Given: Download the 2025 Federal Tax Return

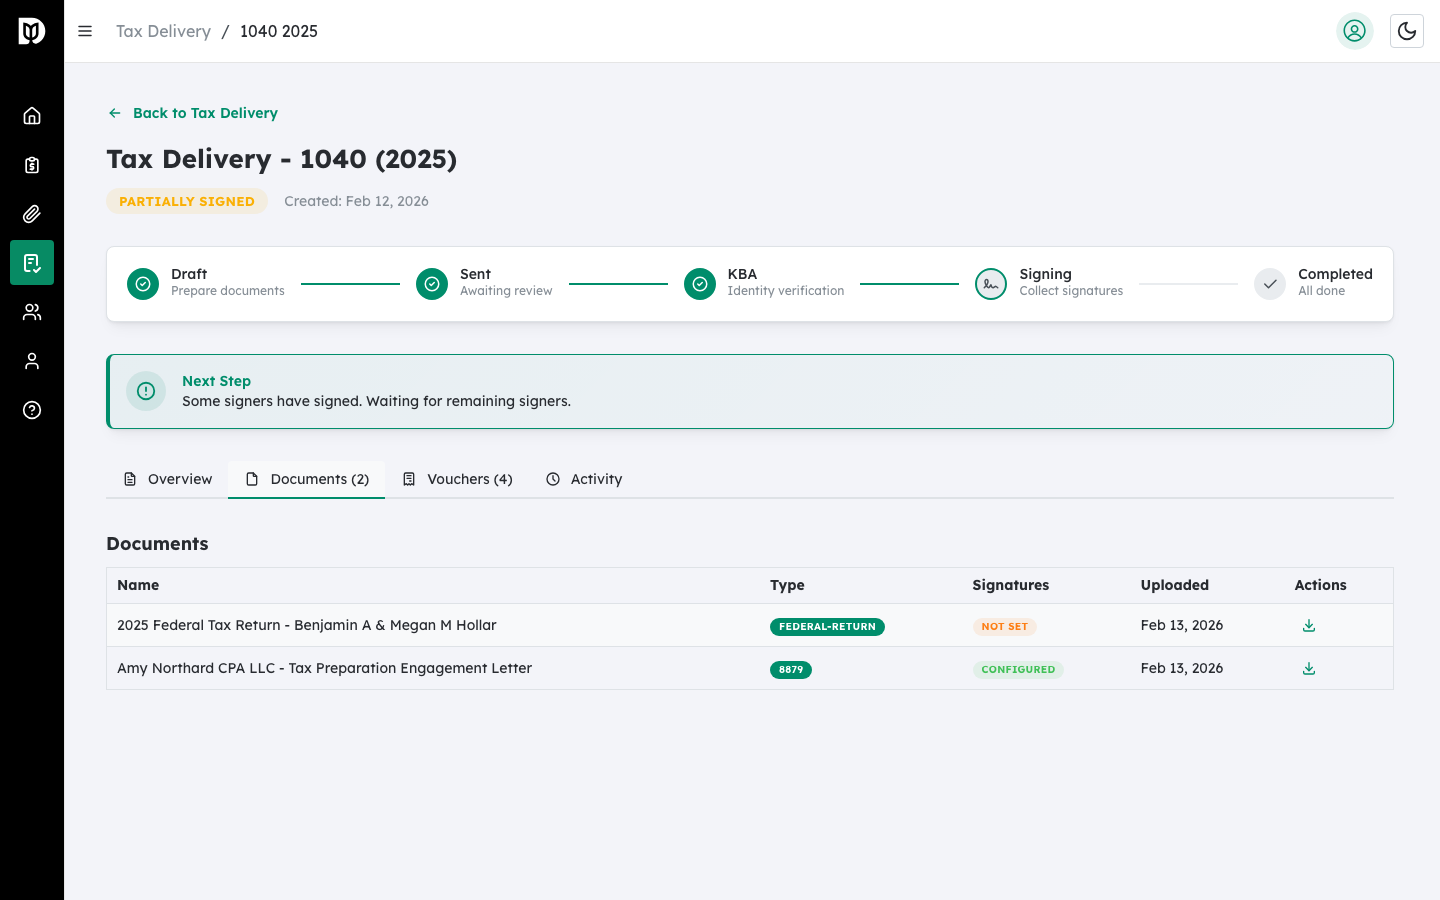Looking at the screenshot, I should [x=1308, y=624].
